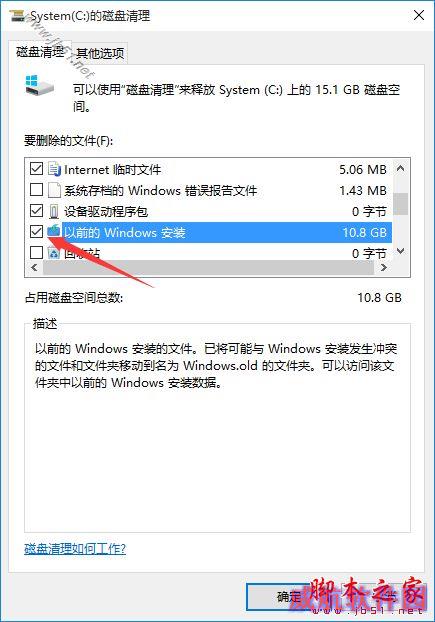This screenshot has height=622, width=435.
Task: Click the file list scroll up arrow
Action: click(401, 168)
